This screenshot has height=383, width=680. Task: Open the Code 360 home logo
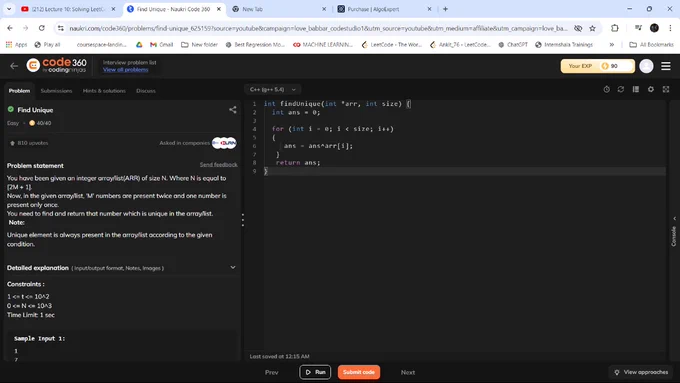(56, 65)
